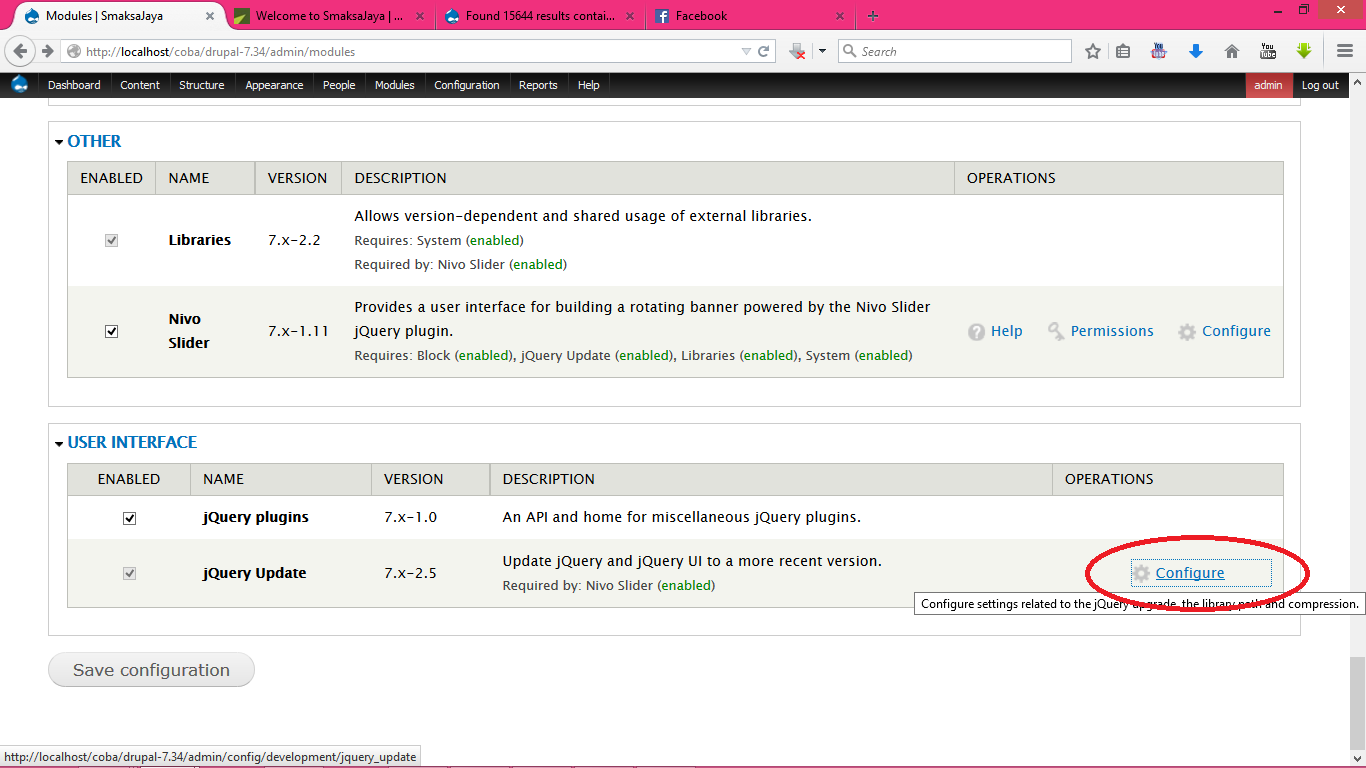Uncheck the jQuery plugins module checkbox
The width and height of the screenshot is (1366, 768).
pos(129,518)
